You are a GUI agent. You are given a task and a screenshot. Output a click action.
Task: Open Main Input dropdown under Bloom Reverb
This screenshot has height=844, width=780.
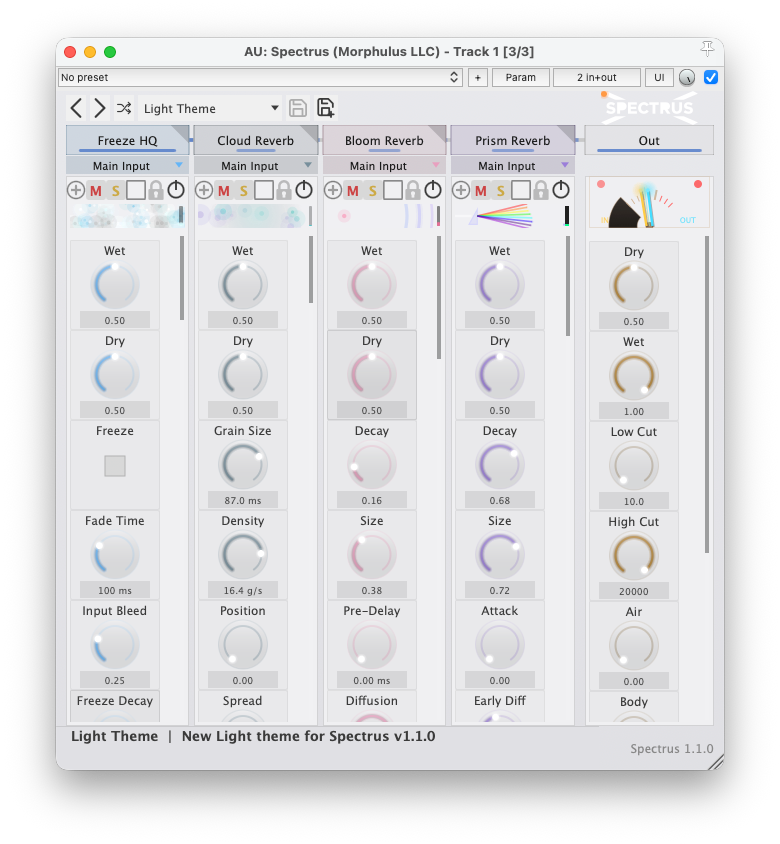coord(384,166)
